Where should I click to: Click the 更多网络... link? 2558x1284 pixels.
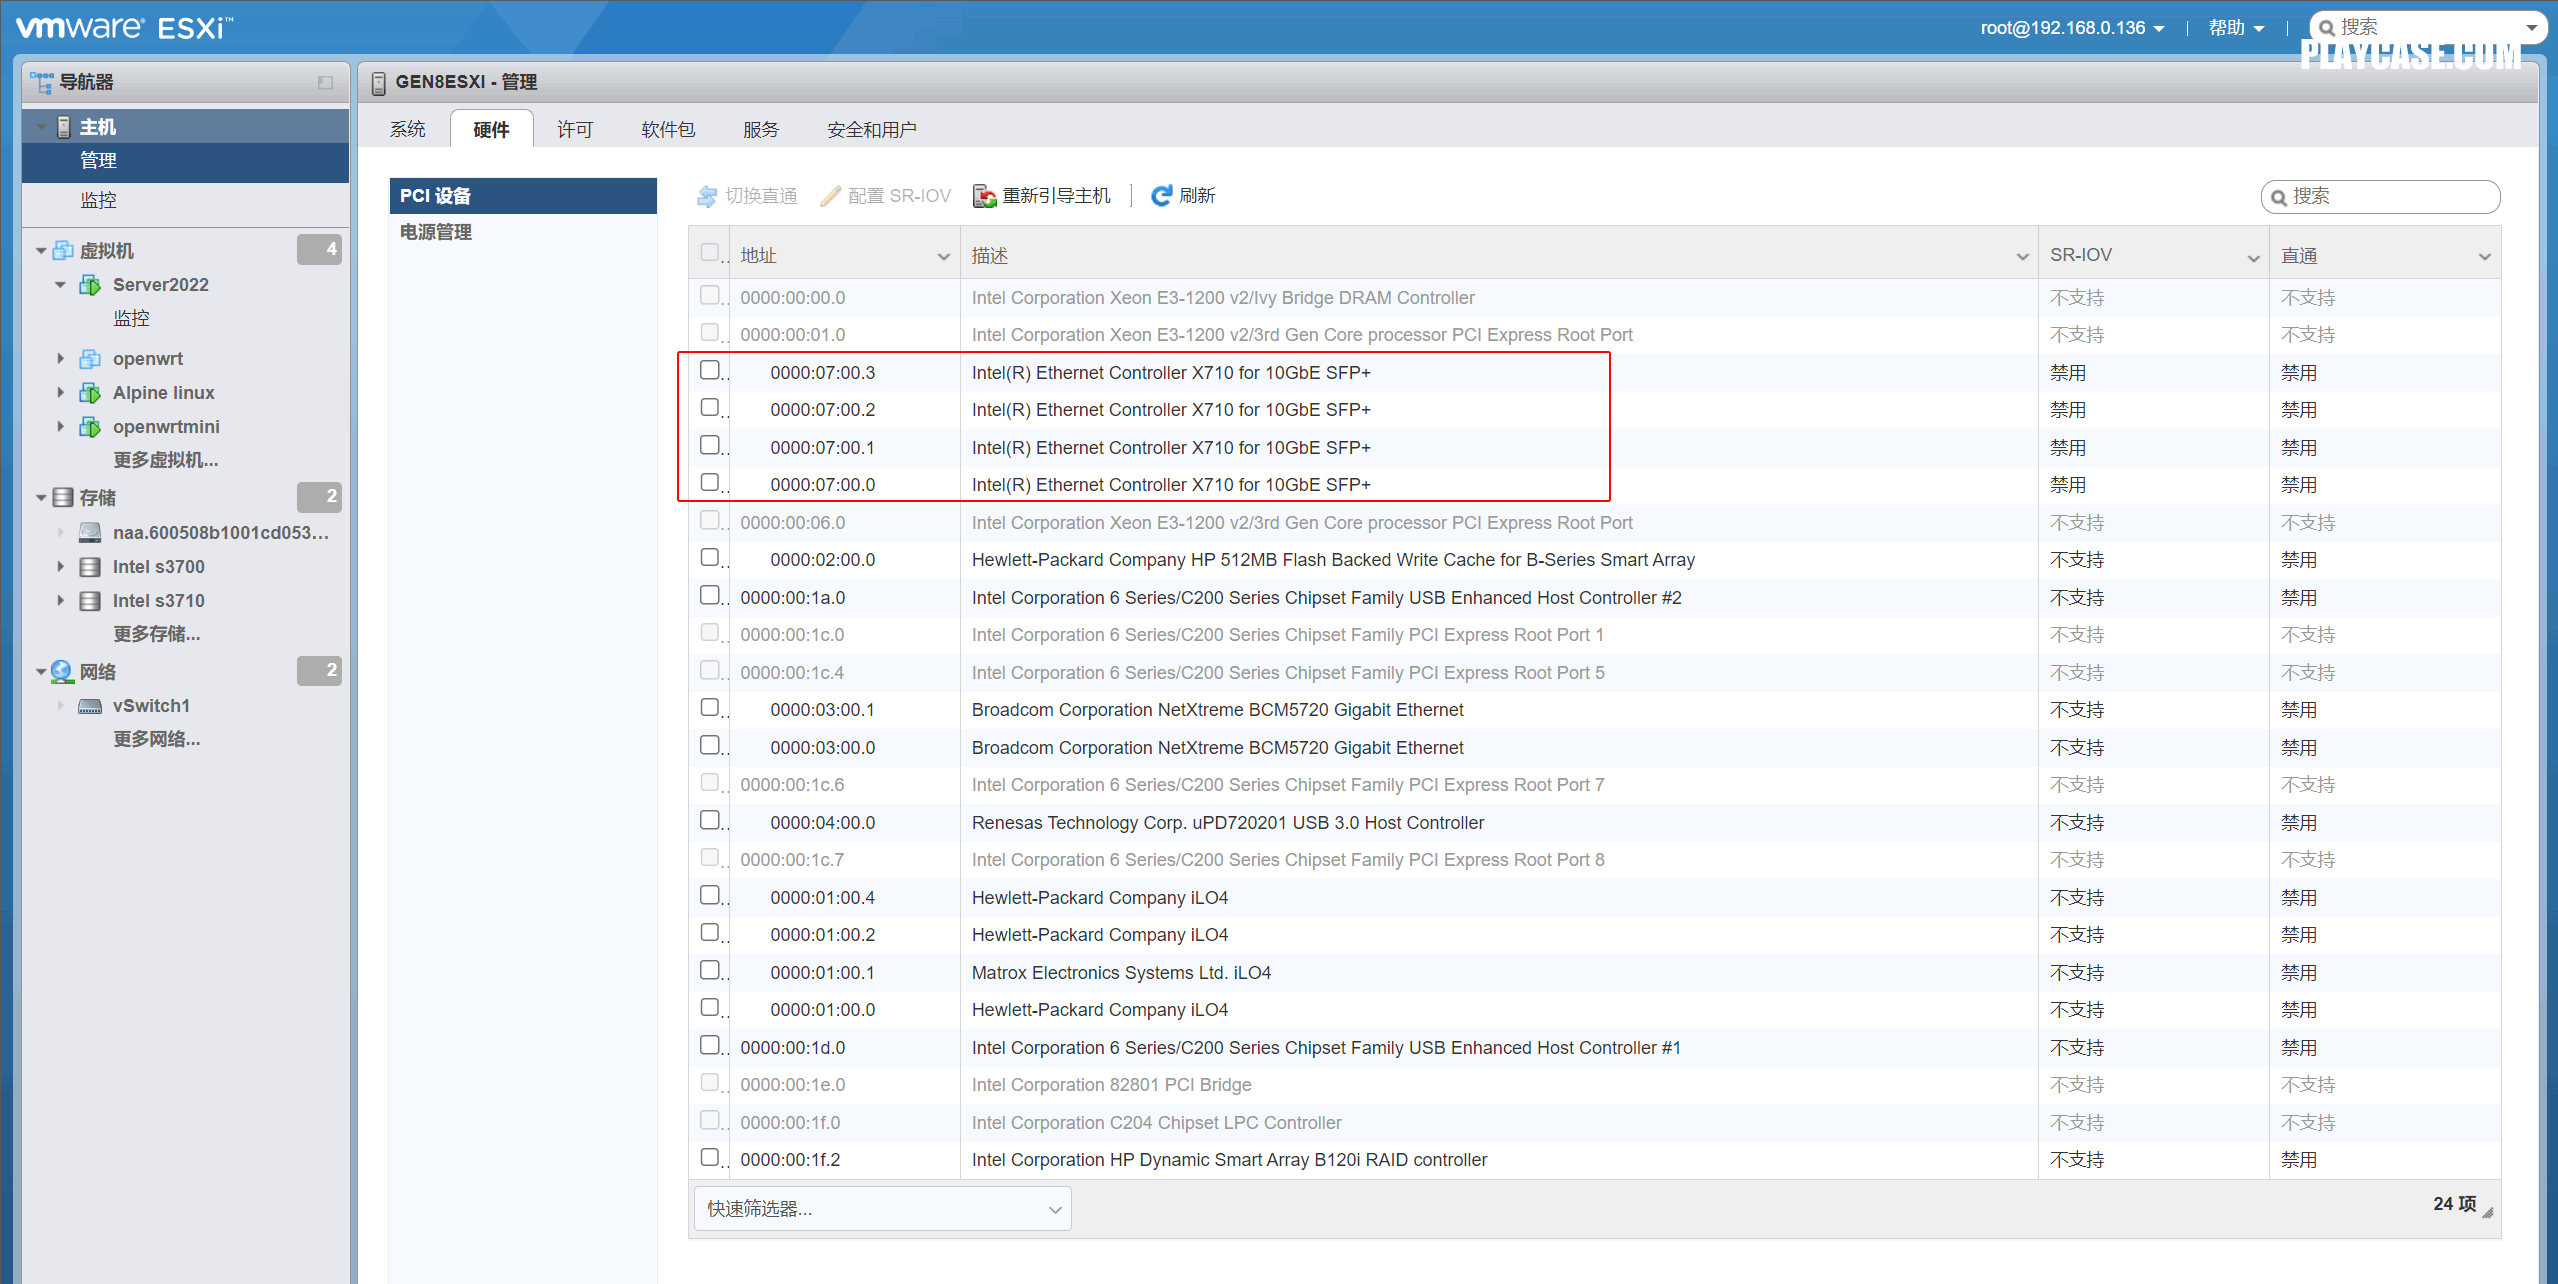[157, 739]
